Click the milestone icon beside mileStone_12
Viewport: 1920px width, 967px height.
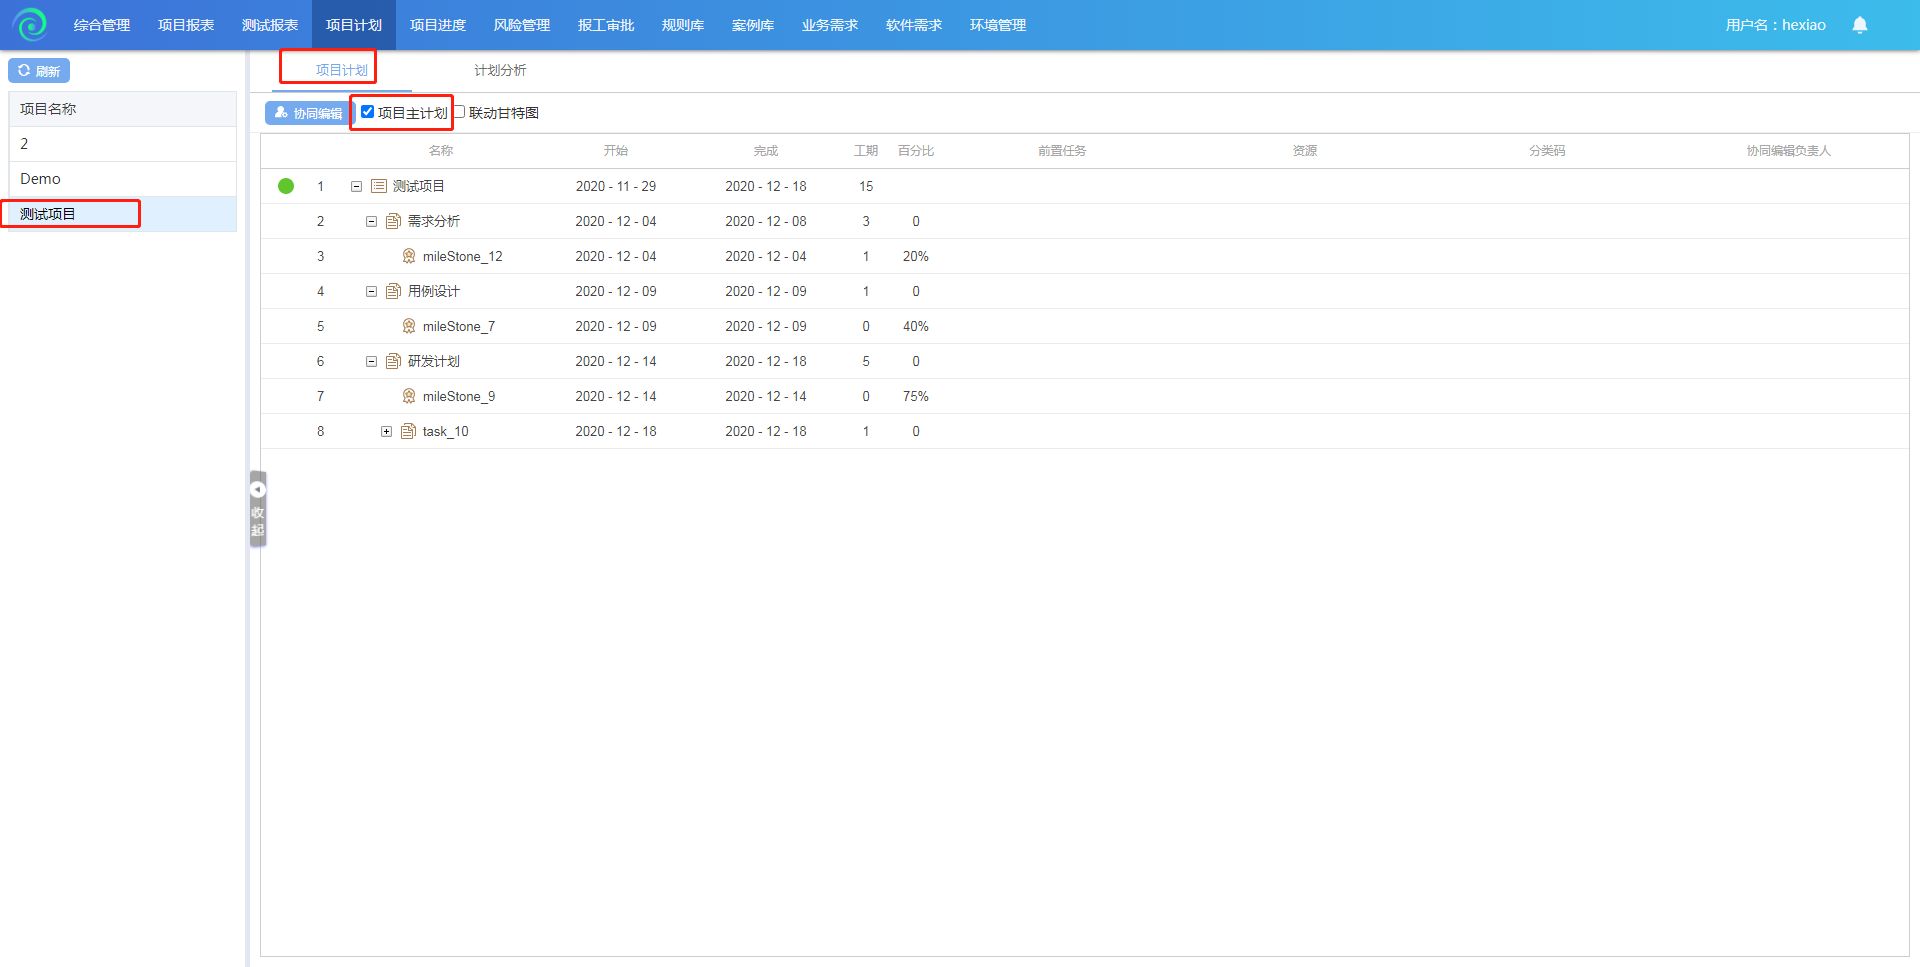pos(409,256)
